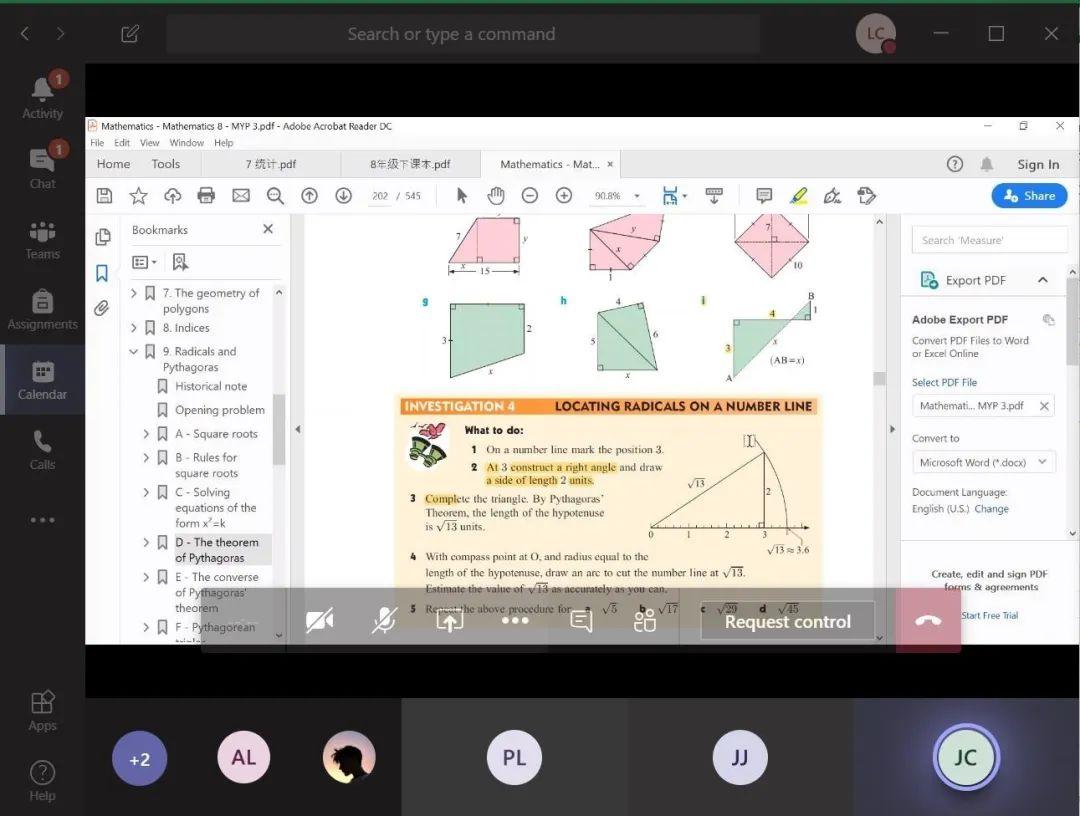Unmute microphone in meeting controls

click(384, 621)
